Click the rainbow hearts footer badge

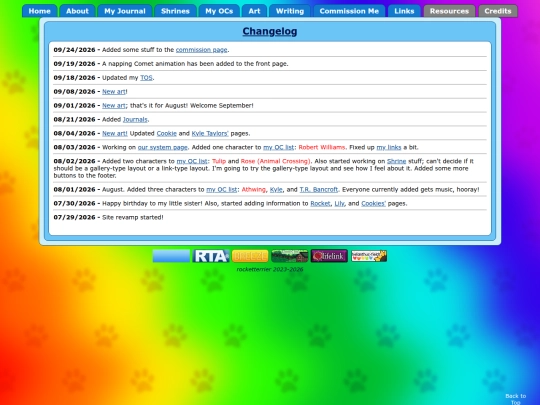(369, 256)
